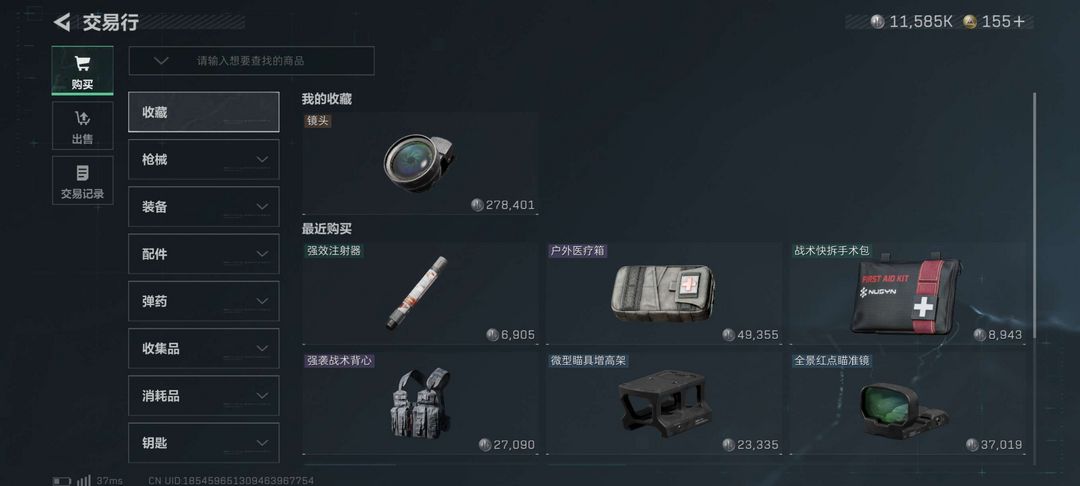1080x486 pixels.
Task: Add currency with the plus icon
Action: click(1019, 22)
